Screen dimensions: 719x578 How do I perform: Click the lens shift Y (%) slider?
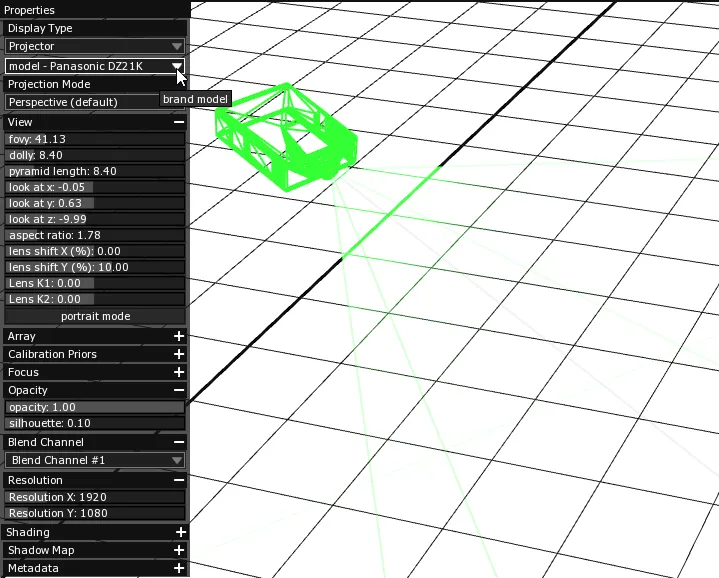click(95, 267)
